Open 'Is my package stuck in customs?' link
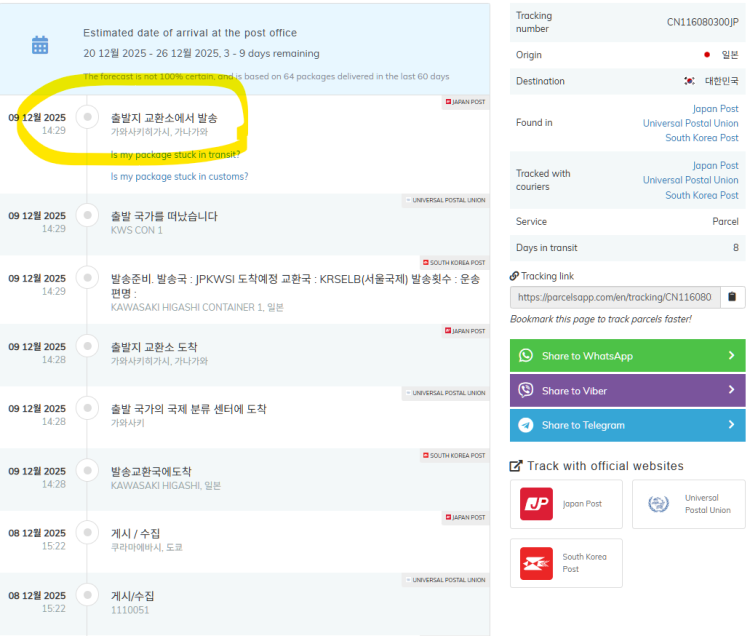 [179, 177]
